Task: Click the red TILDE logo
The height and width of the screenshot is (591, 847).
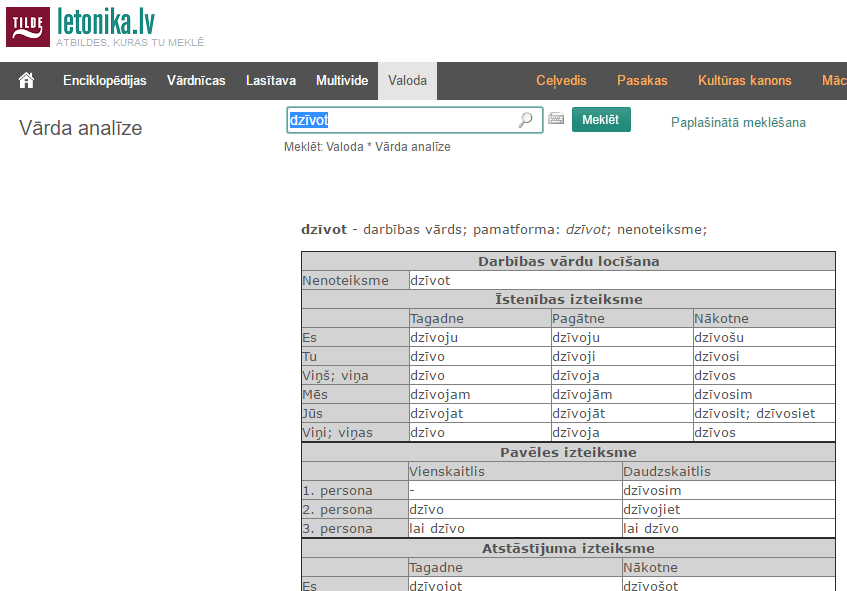Action: pos(26,26)
